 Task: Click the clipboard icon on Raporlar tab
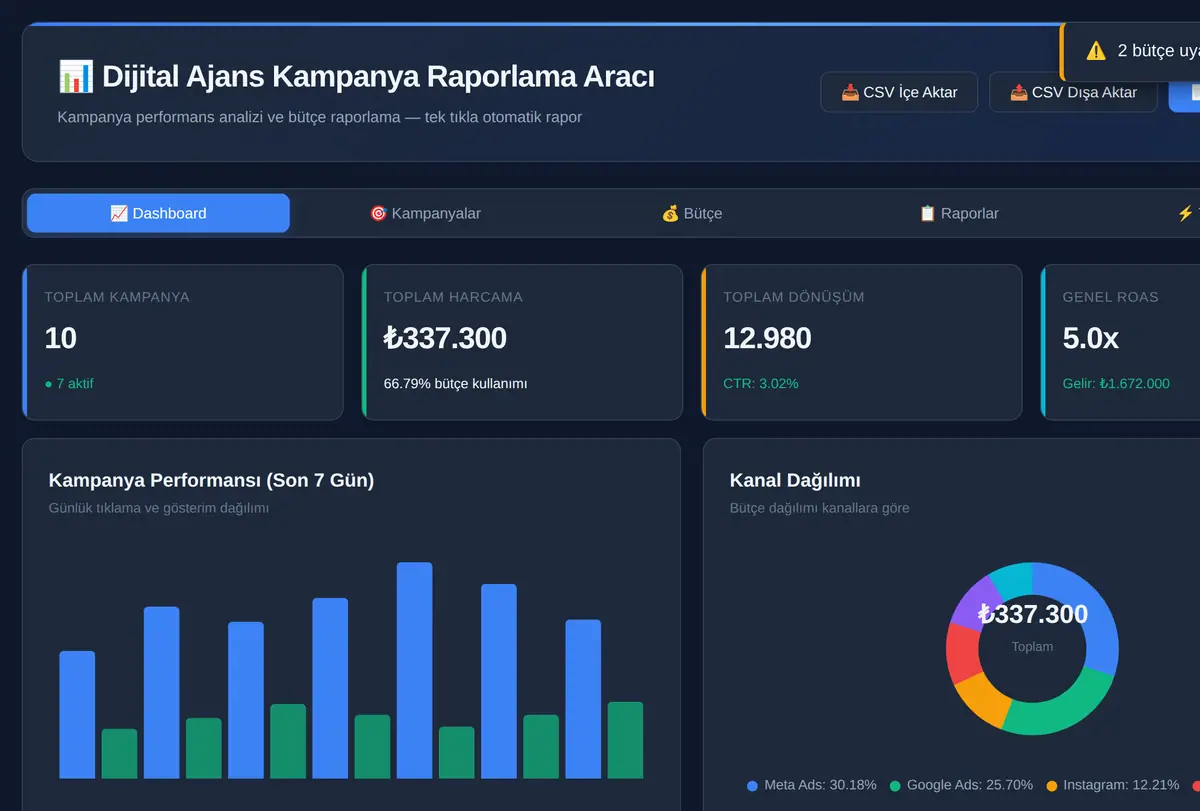click(928, 213)
